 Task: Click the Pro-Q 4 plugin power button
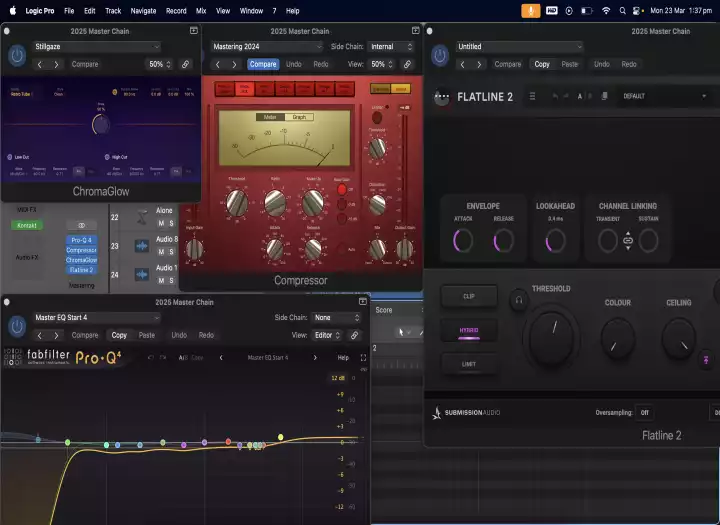pos(17,327)
